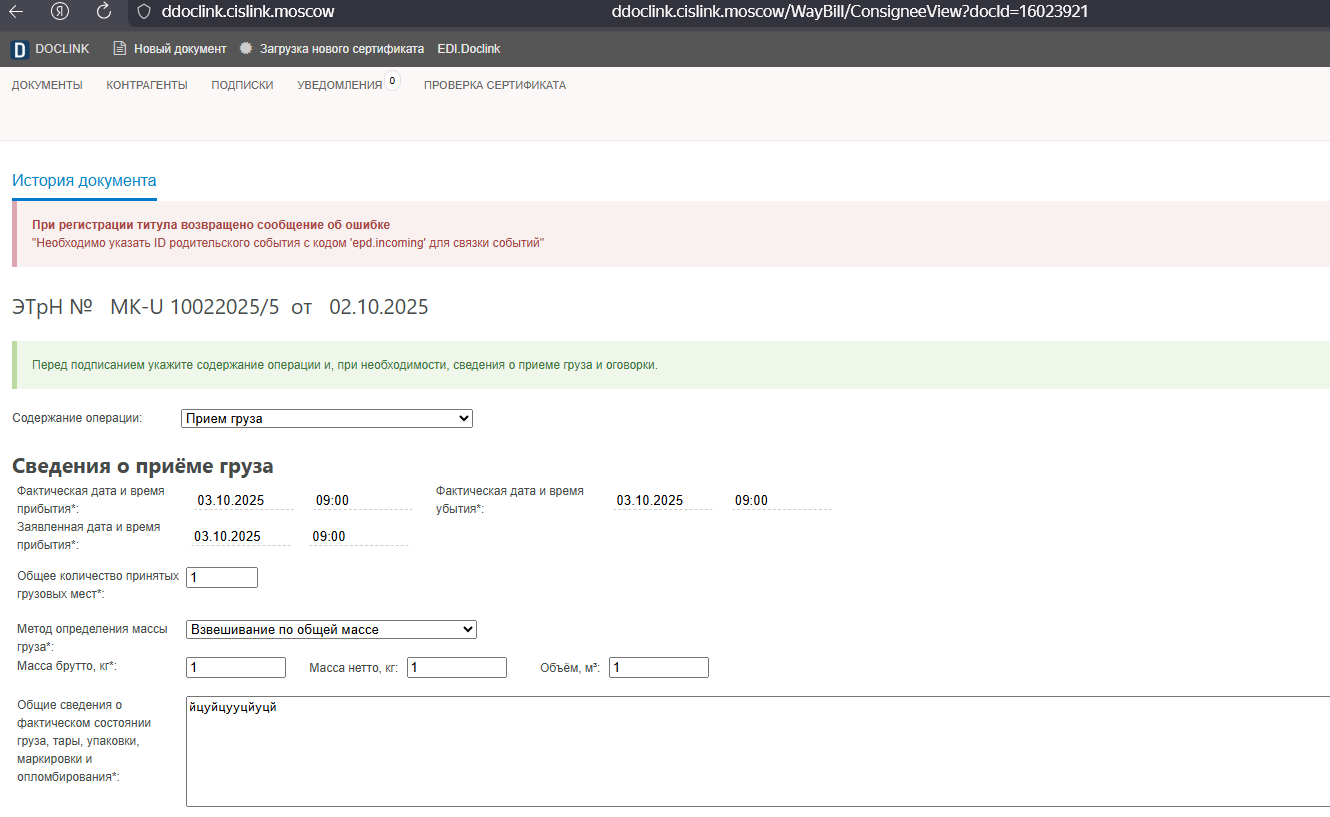Click the Масса нетто input field

[x=457, y=667]
